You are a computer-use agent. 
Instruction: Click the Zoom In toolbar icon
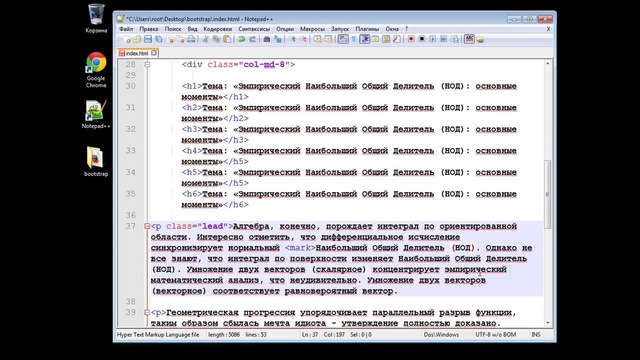pos(293,39)
